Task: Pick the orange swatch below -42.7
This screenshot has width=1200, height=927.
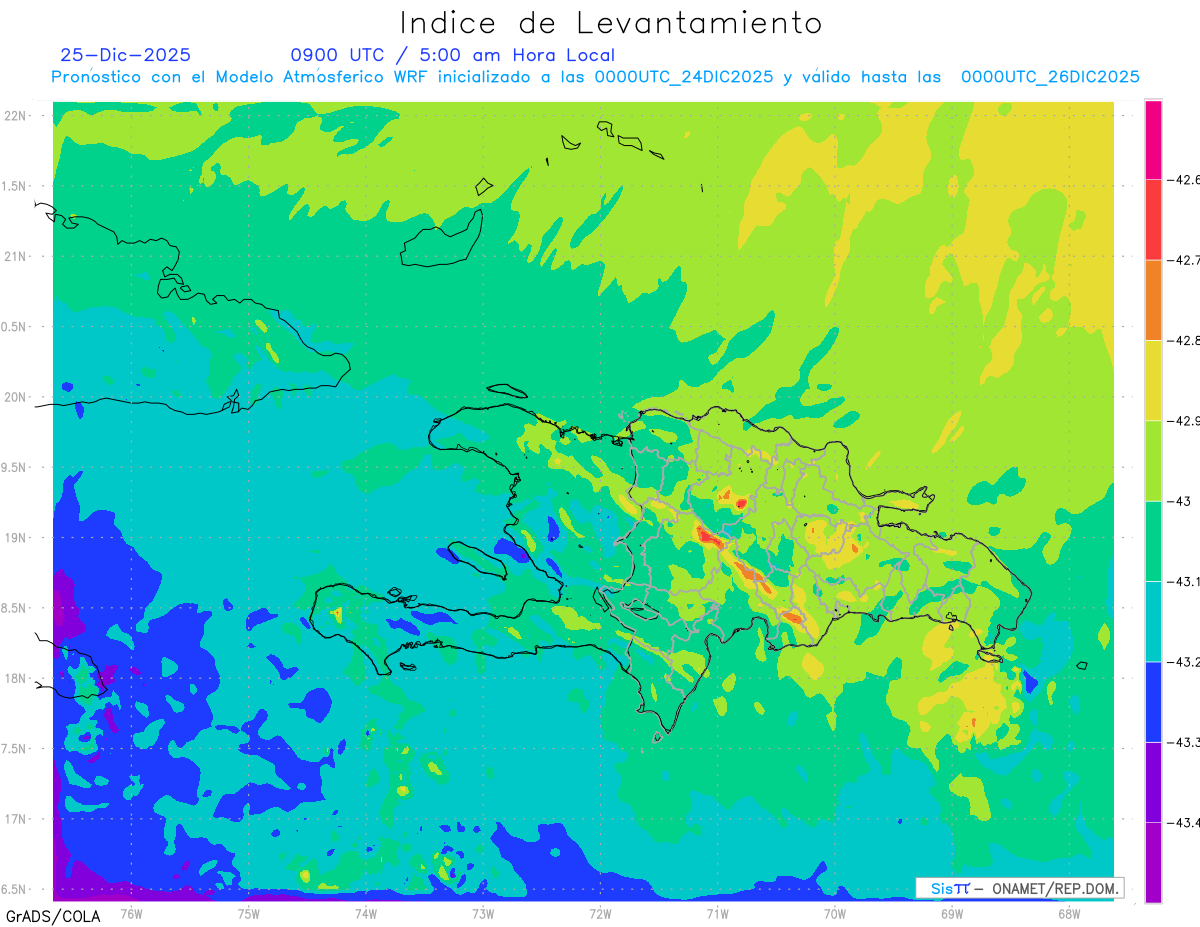Action: [x=1153, y=300]
